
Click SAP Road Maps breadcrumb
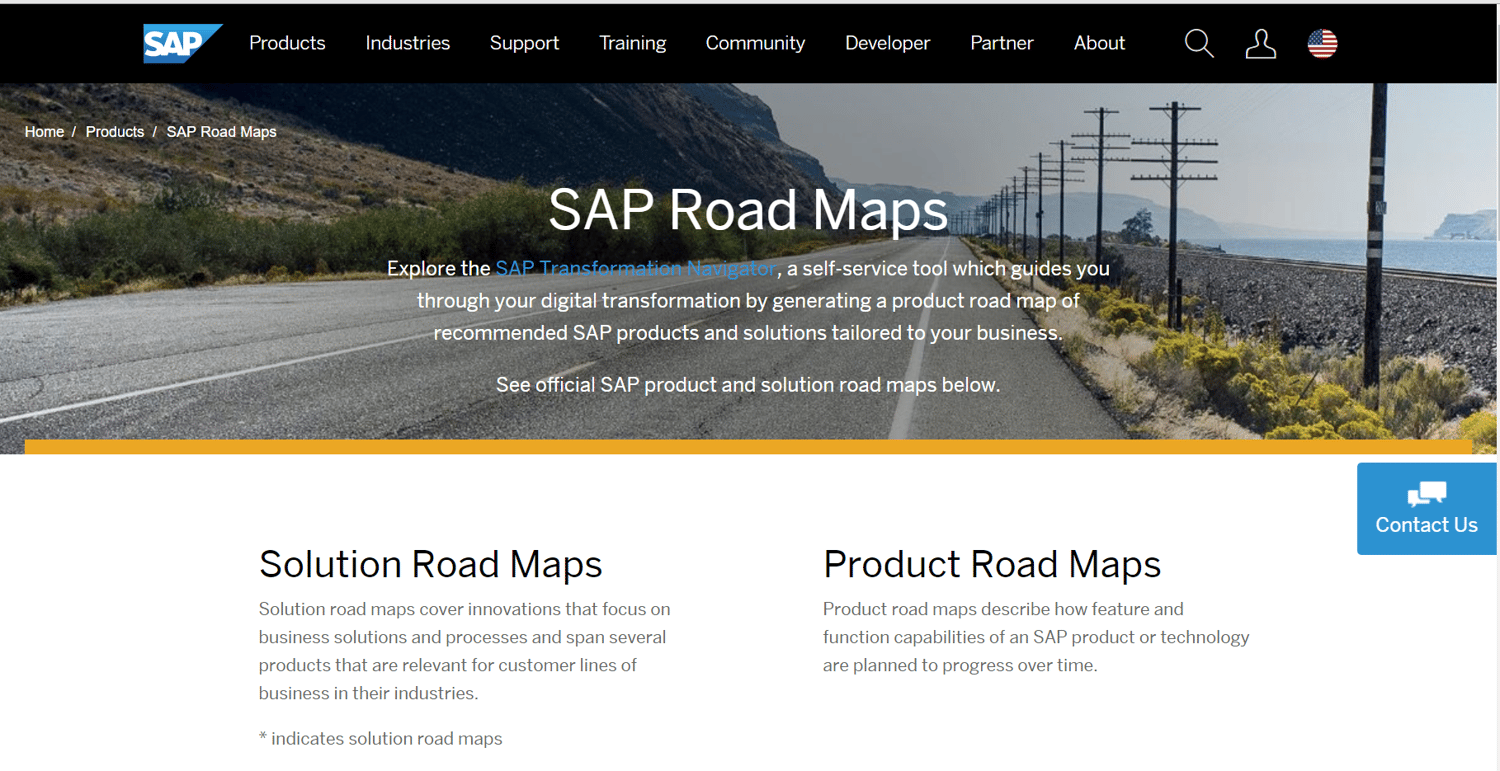(x=221, y=132)
